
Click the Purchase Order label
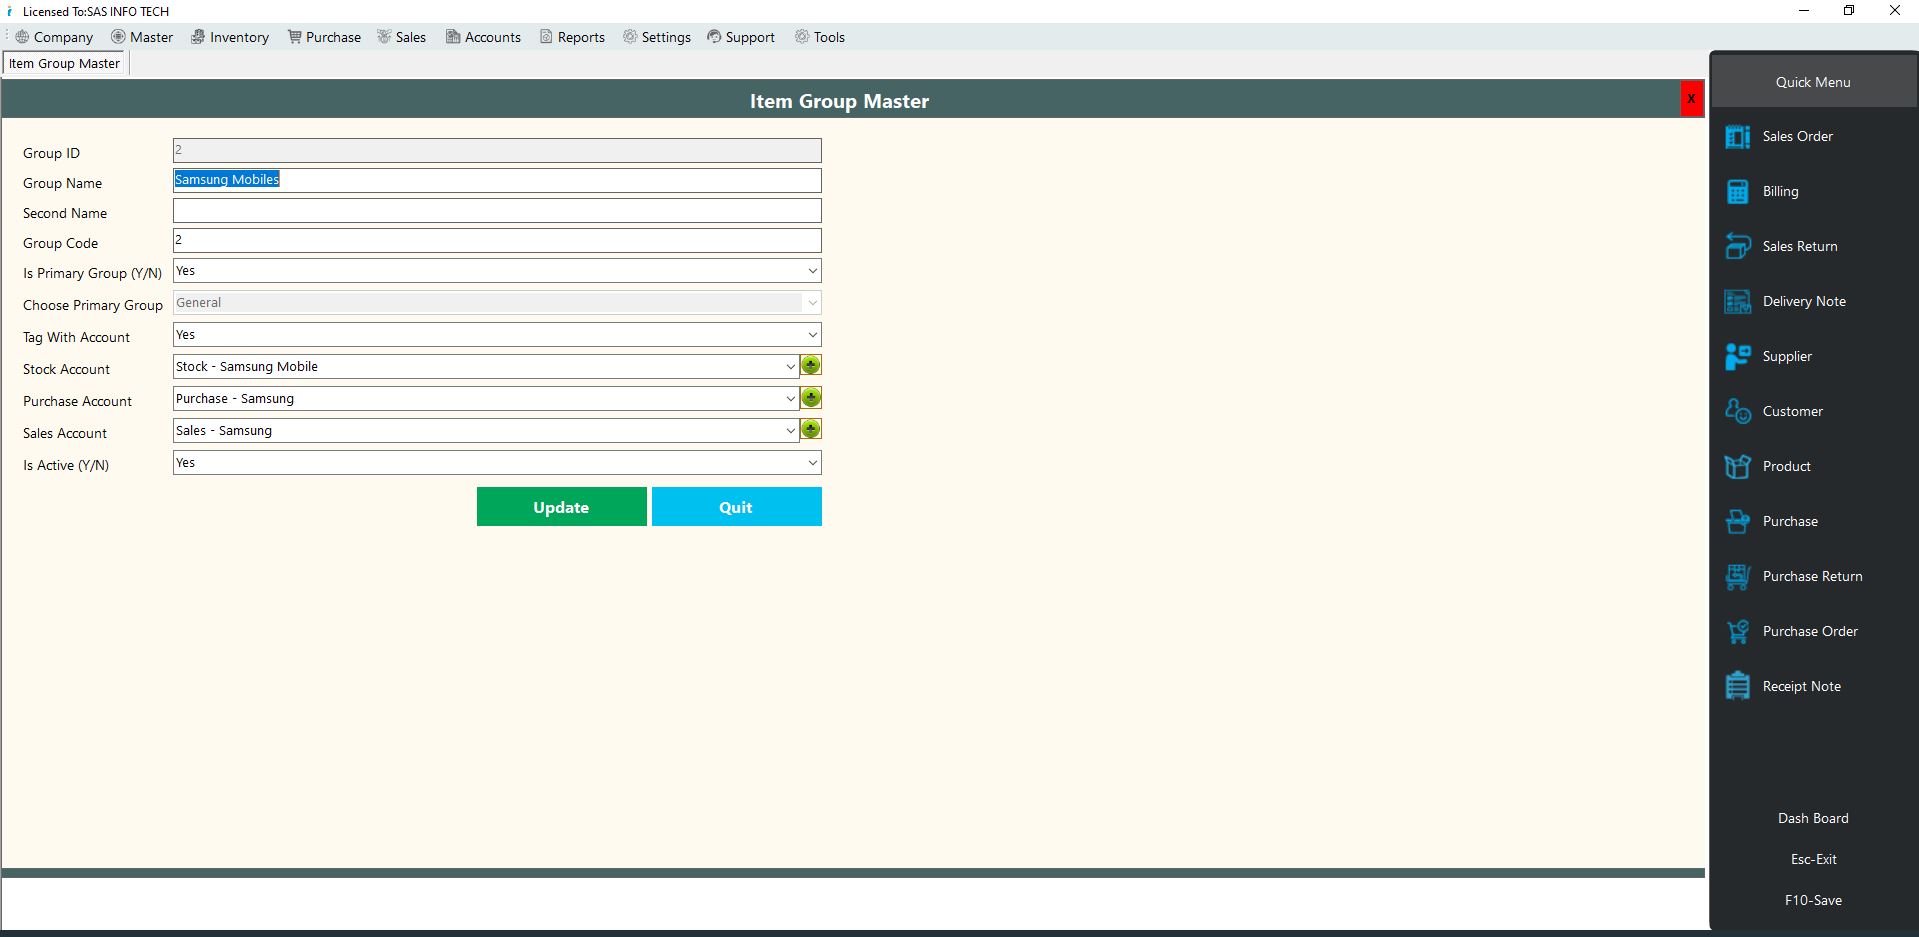(1810, 631)
